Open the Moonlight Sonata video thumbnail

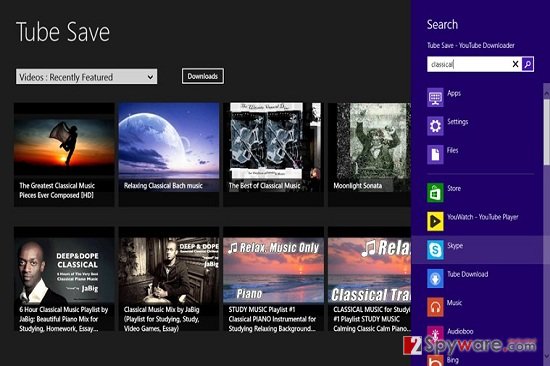click(x=369, y=154)
